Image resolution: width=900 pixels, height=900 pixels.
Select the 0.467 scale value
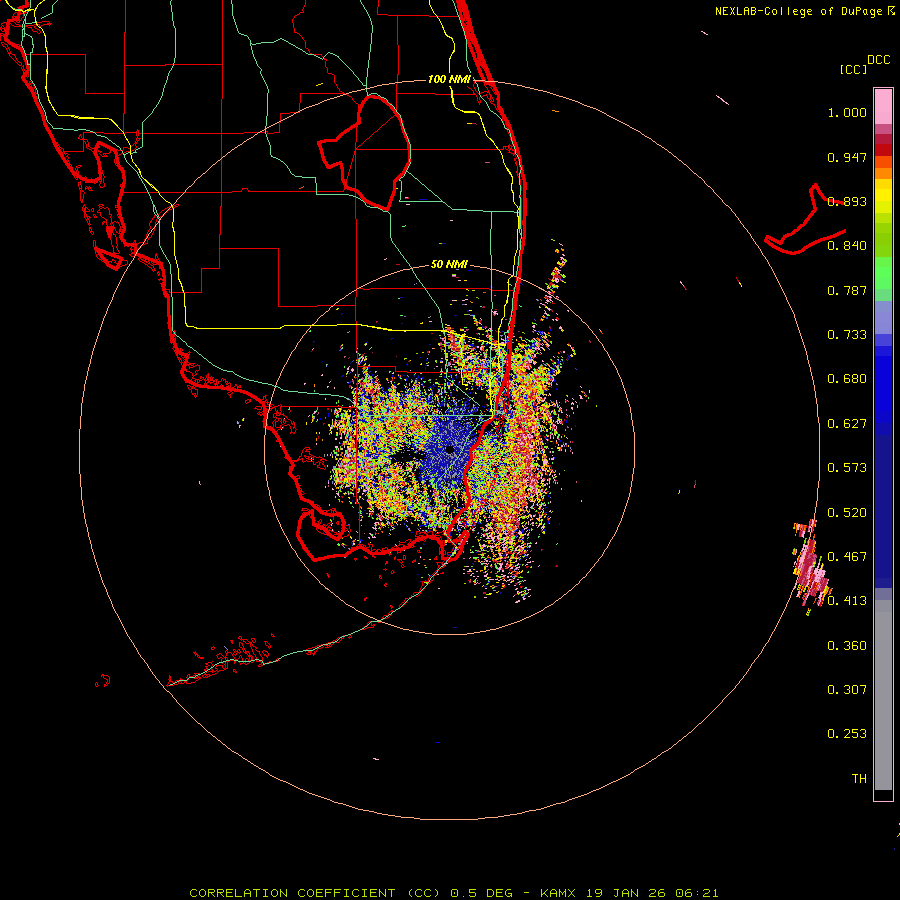pos(847,557)
